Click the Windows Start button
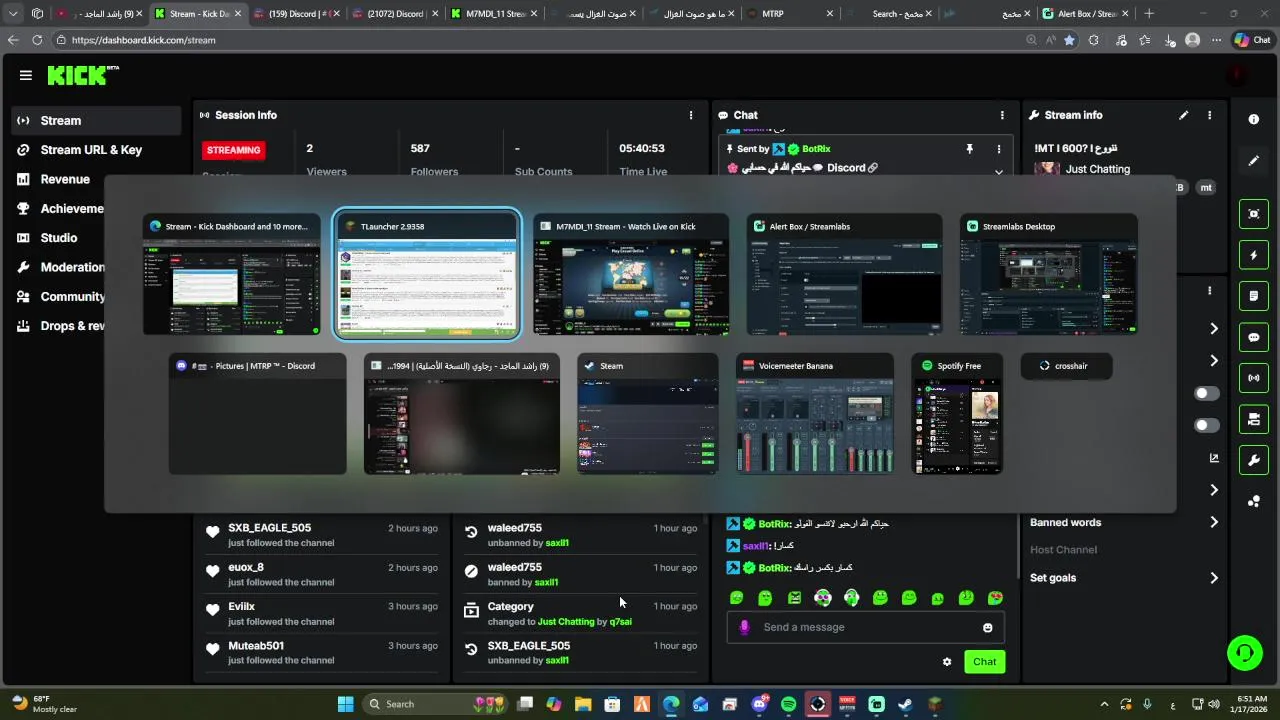This screenshot has width=1280, height=720. [x=345, y=704]
